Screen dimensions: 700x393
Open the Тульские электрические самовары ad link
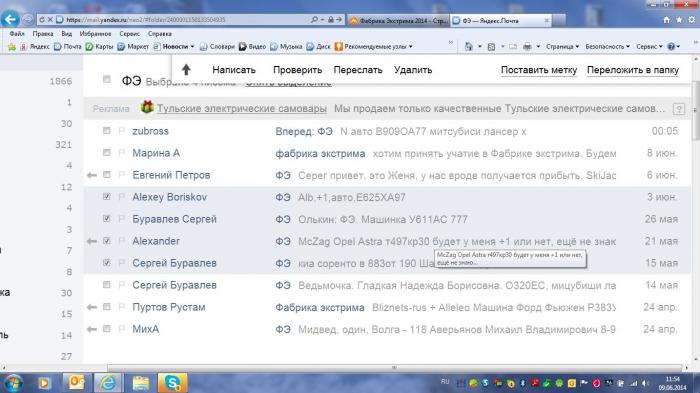[242, 109]
